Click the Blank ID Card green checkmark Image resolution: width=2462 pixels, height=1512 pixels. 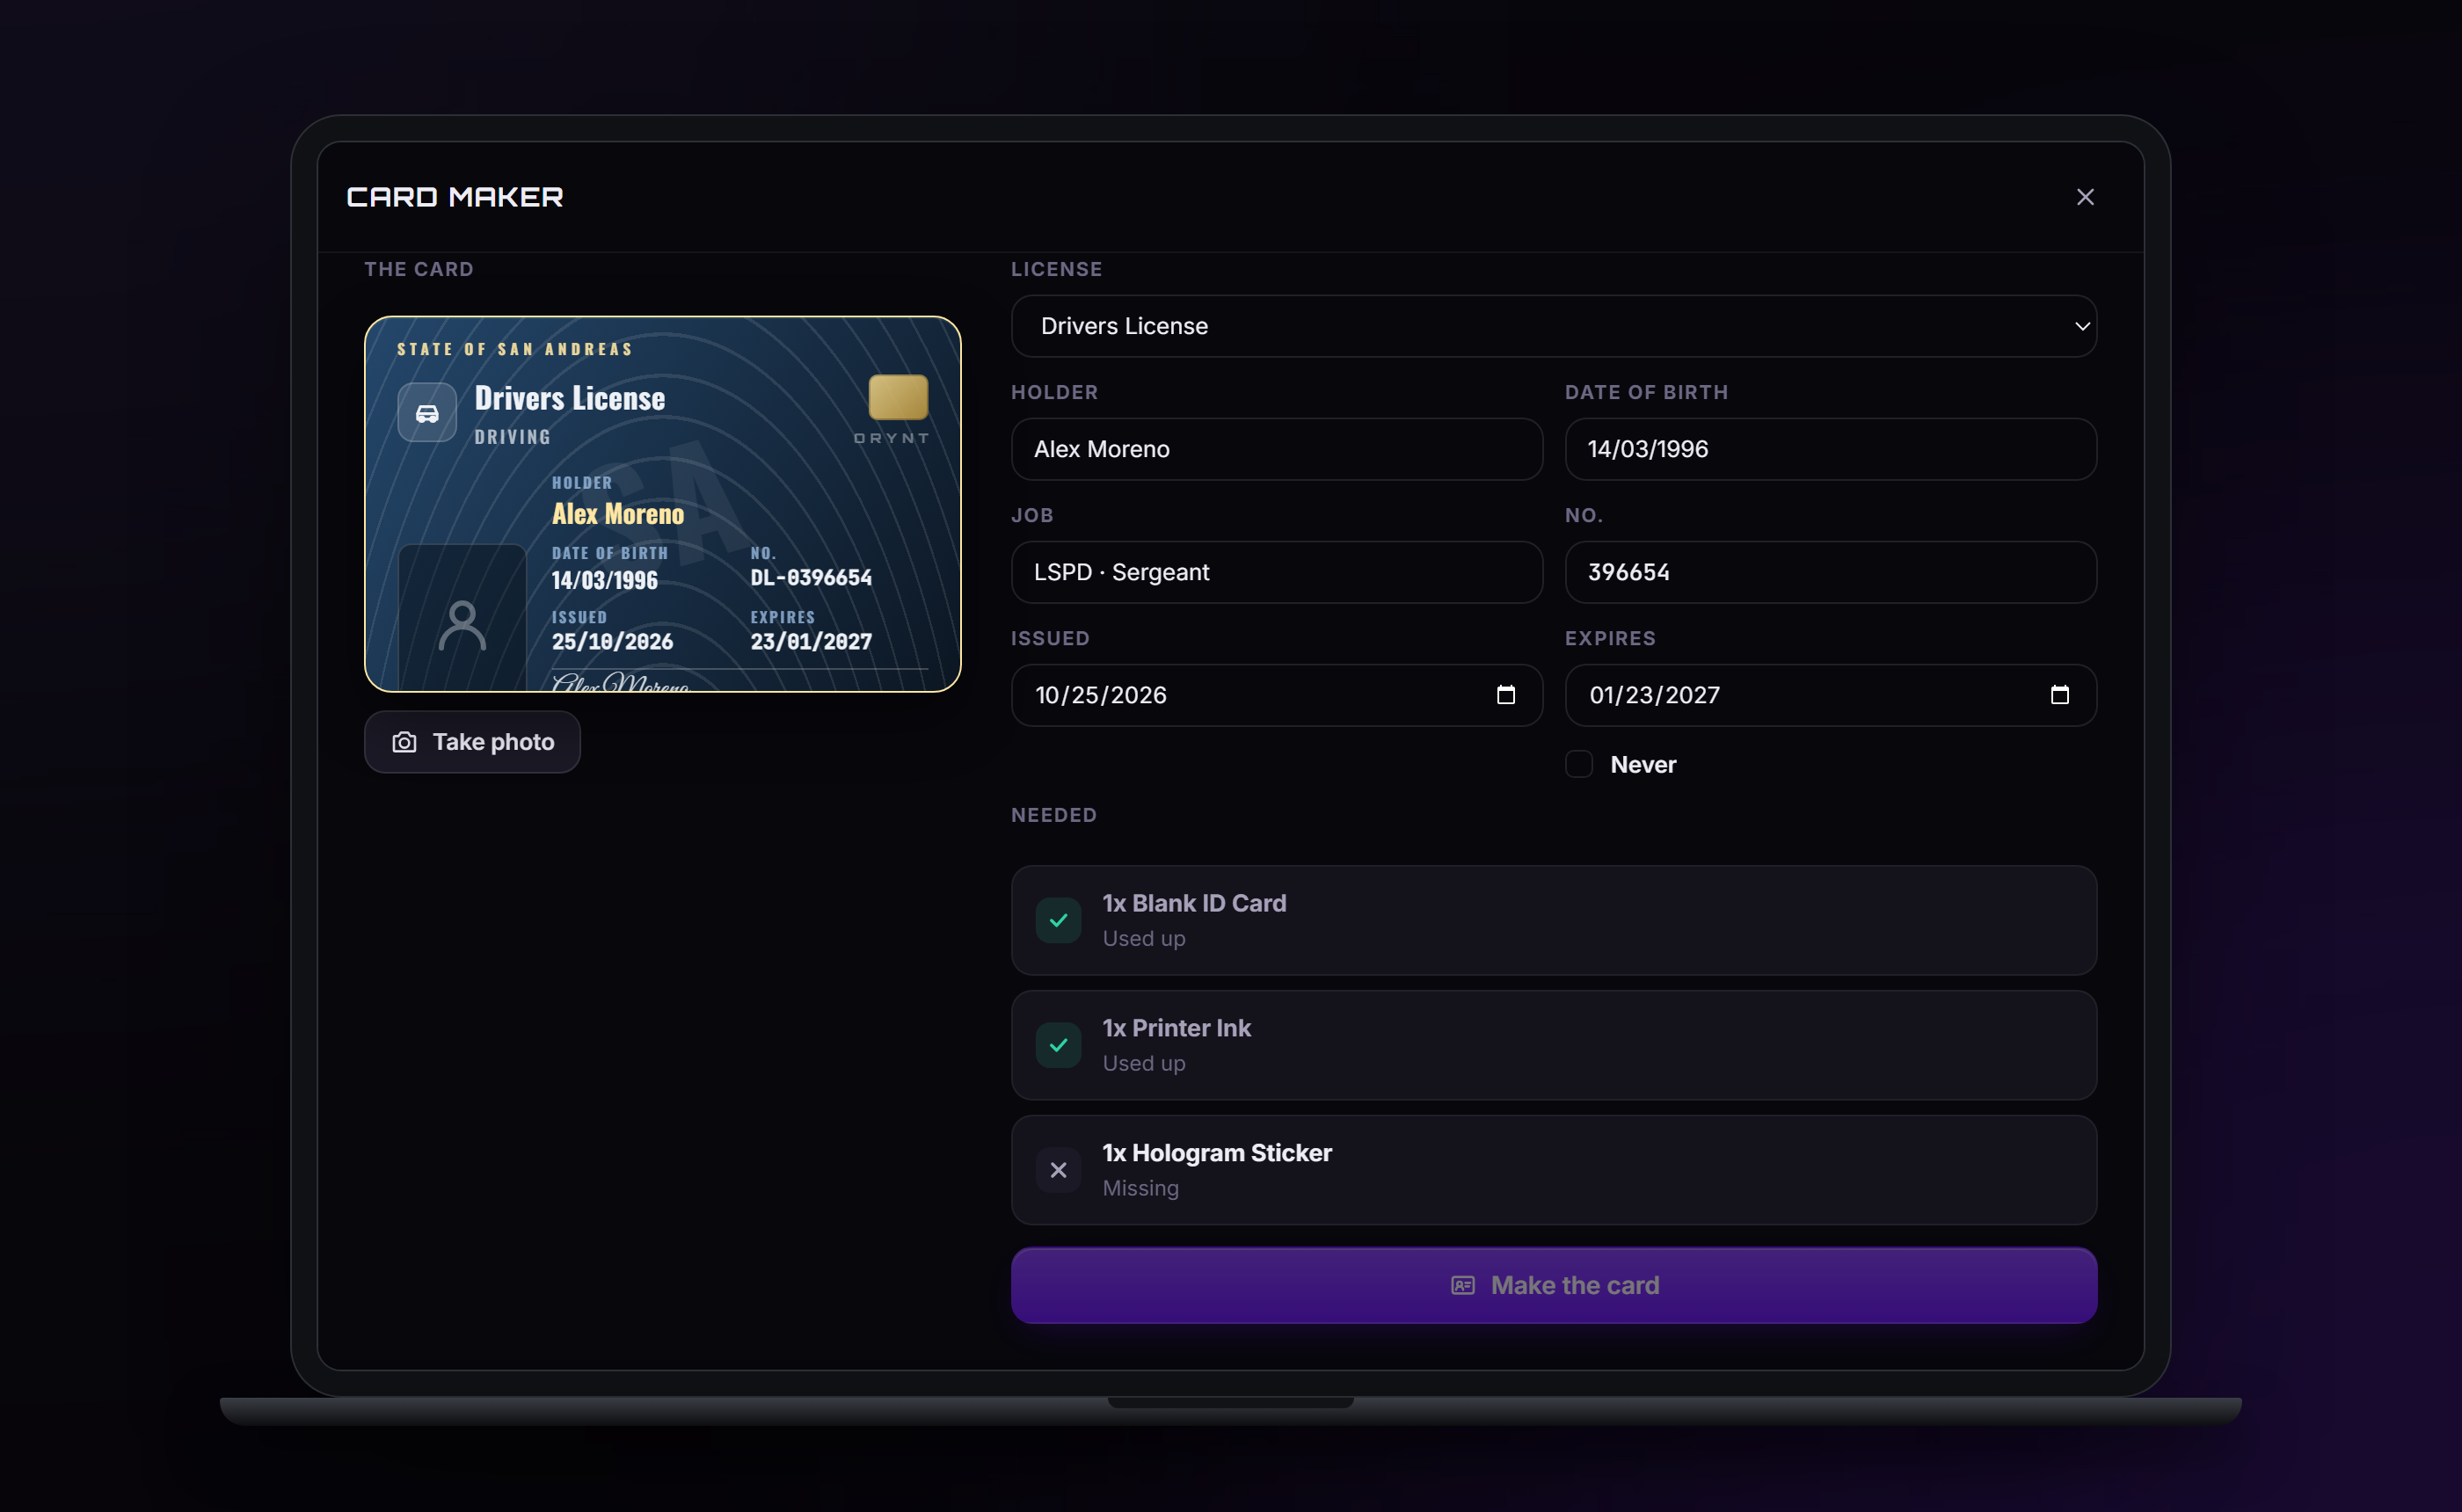coord(1058,920)
